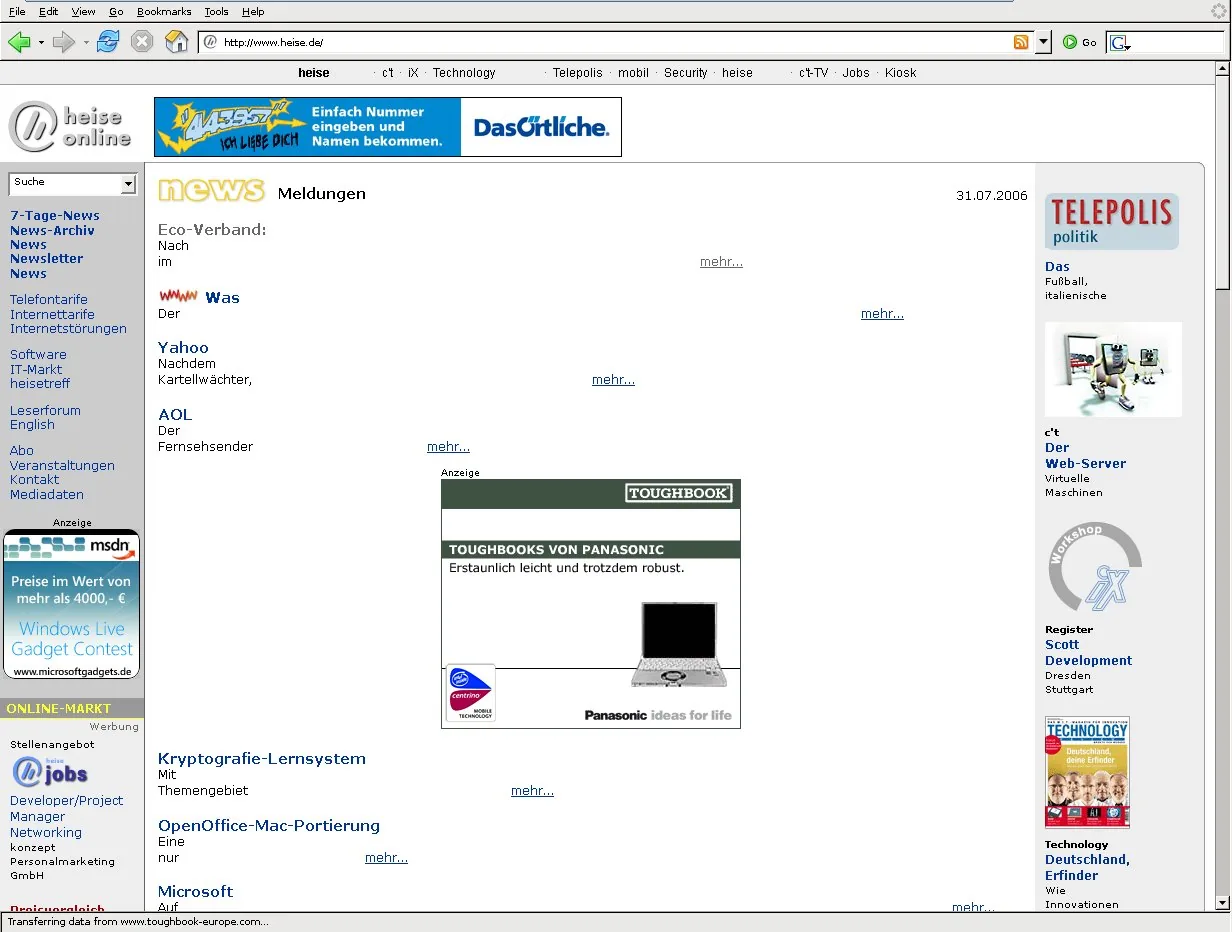1232x932 pixels.
Task: Open the AOL news headline
Action: [175, 415]
